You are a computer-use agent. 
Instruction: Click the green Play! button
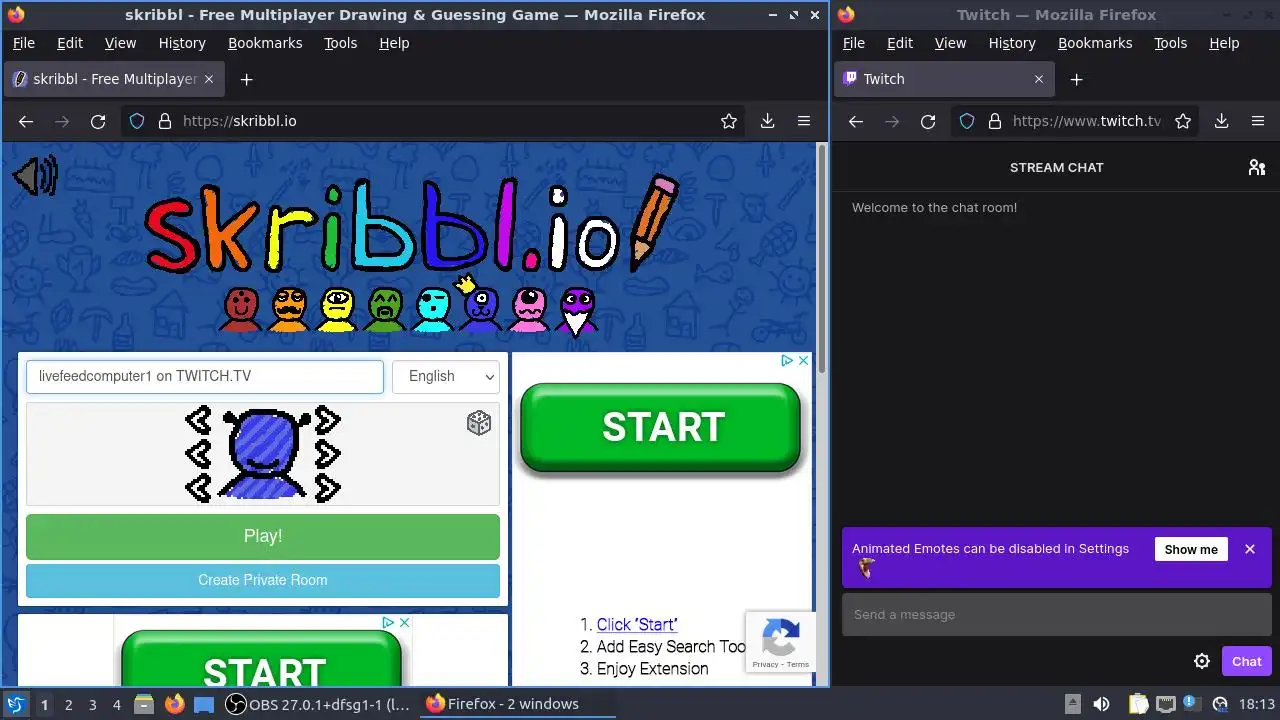click(263, 537)
